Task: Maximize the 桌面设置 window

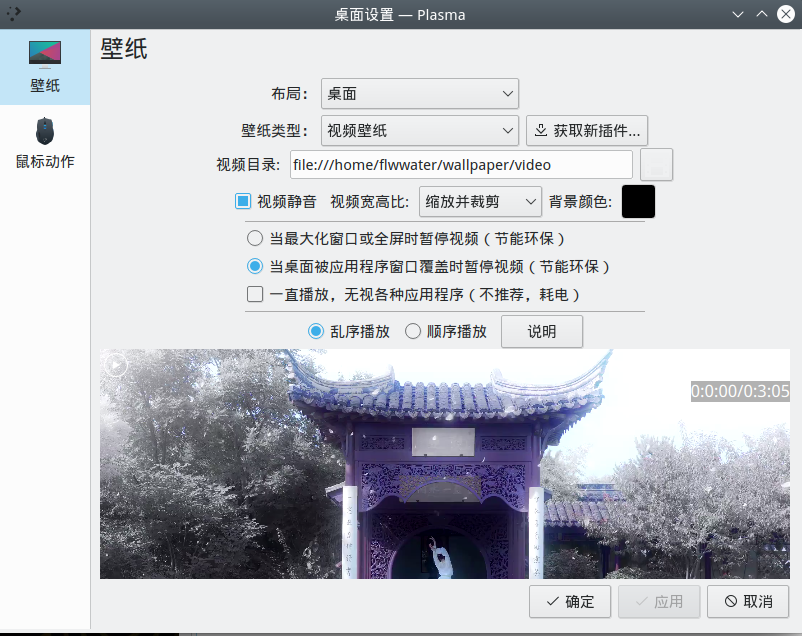Action: point(762,14)
